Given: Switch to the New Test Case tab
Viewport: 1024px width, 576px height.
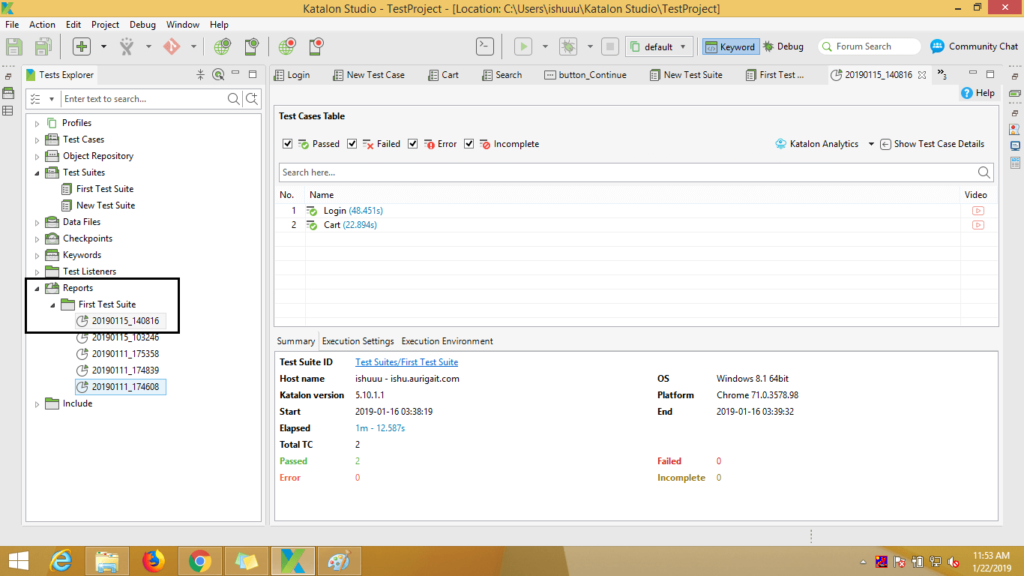Looking at the screenshot, I should tap(369, 75).
